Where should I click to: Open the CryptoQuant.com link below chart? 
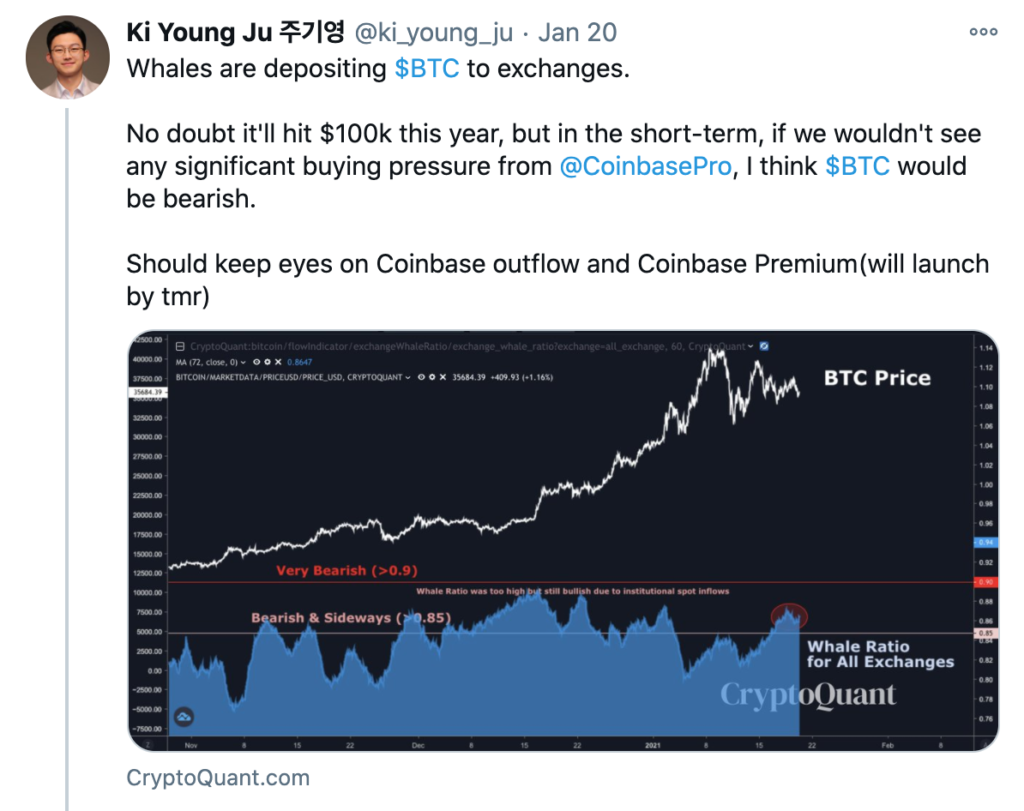click(x=218, y=778)
